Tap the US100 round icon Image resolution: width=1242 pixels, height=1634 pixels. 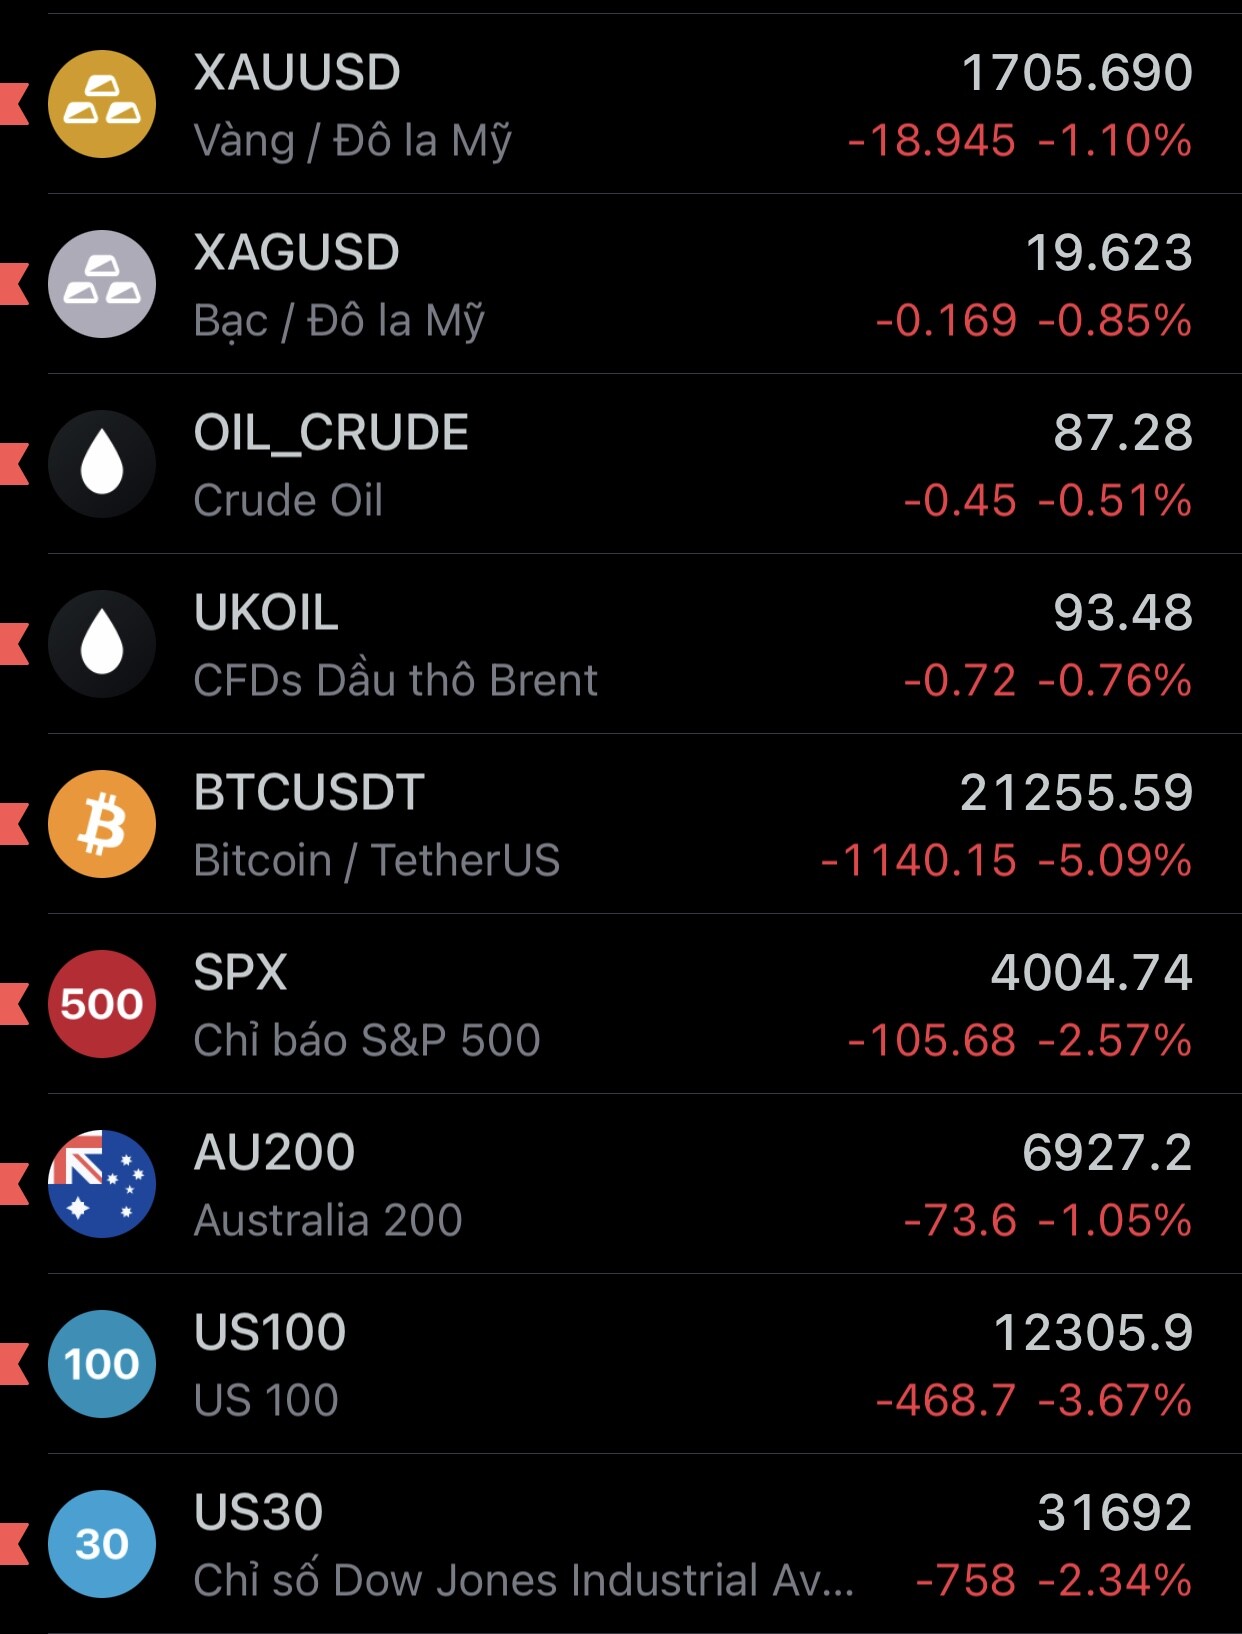point(102,1364)
